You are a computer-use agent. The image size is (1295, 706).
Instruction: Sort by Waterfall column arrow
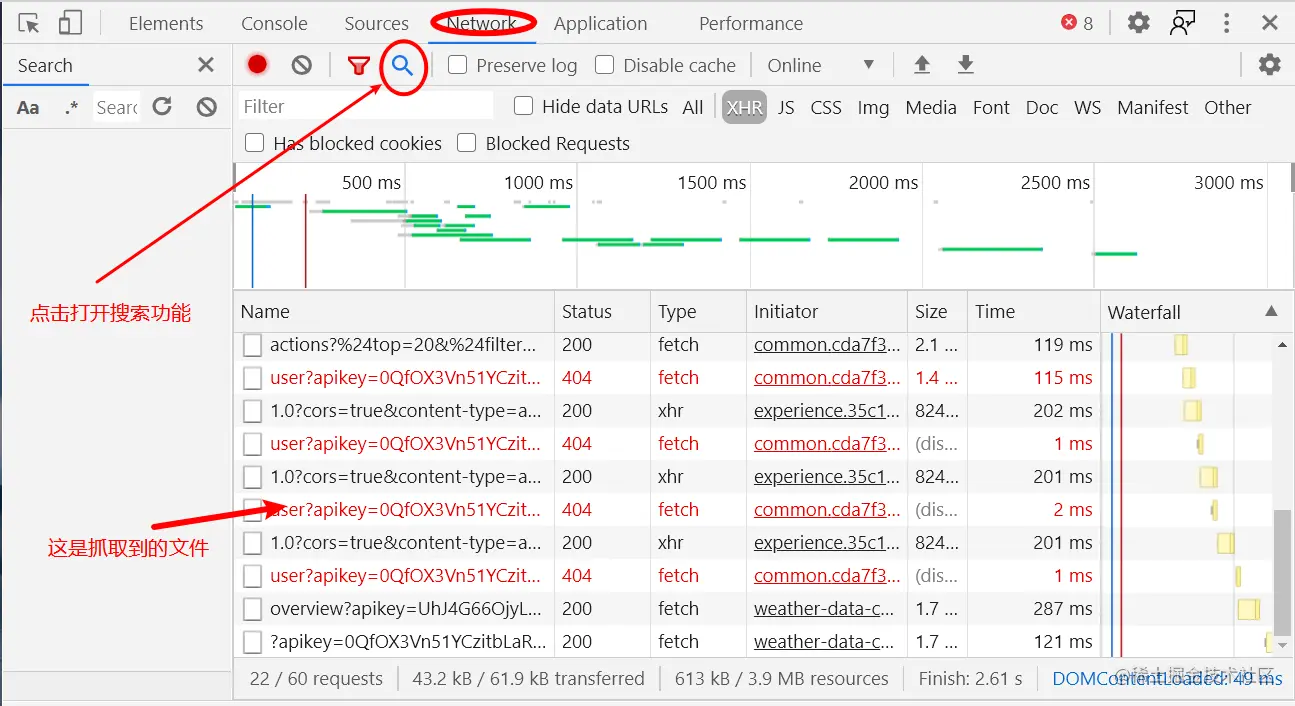pos(1271,311)
